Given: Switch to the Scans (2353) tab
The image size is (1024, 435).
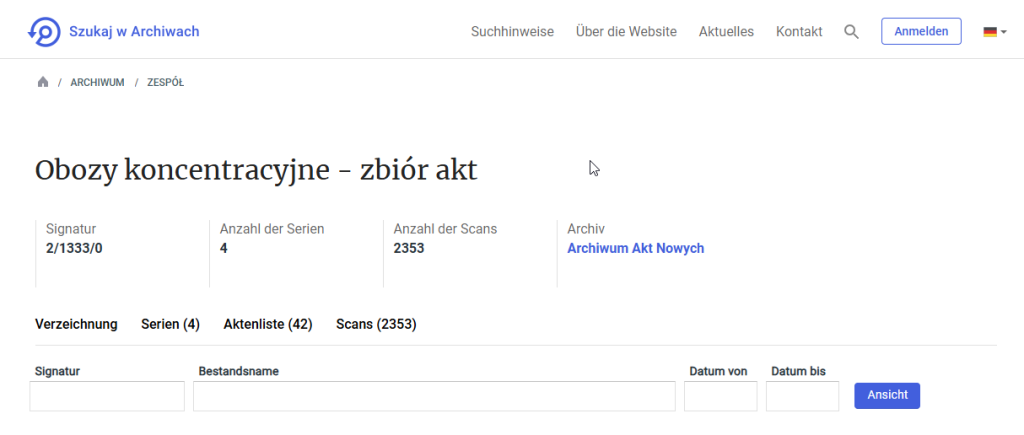Looking at the screenshot, I should 376,324.
